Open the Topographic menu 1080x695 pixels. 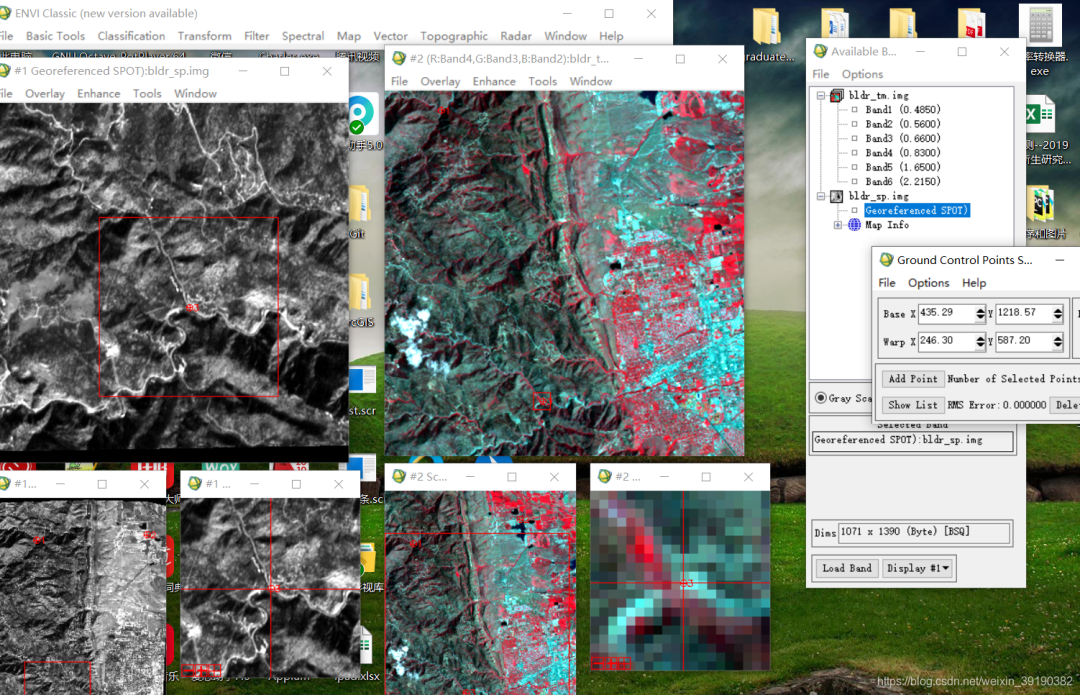pyautogui.click(x=454, y=36)
